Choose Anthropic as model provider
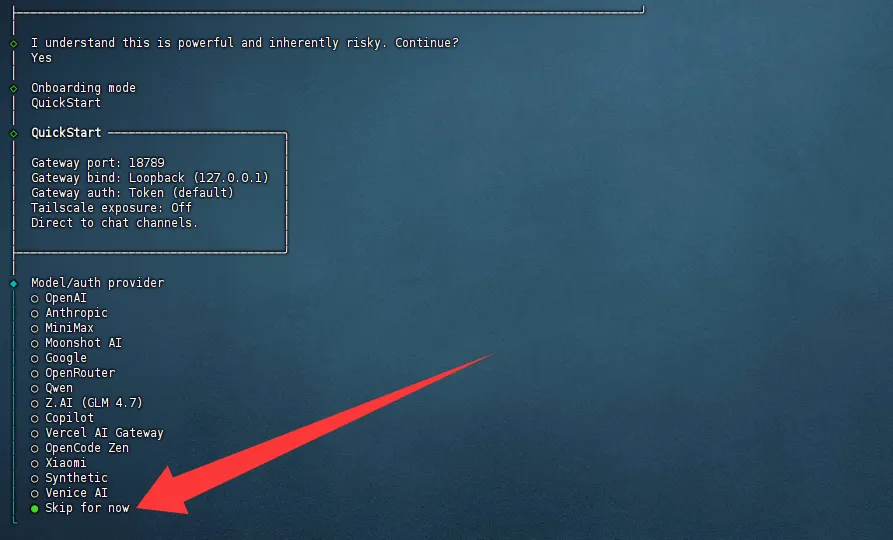 click(x=69, y=313)
